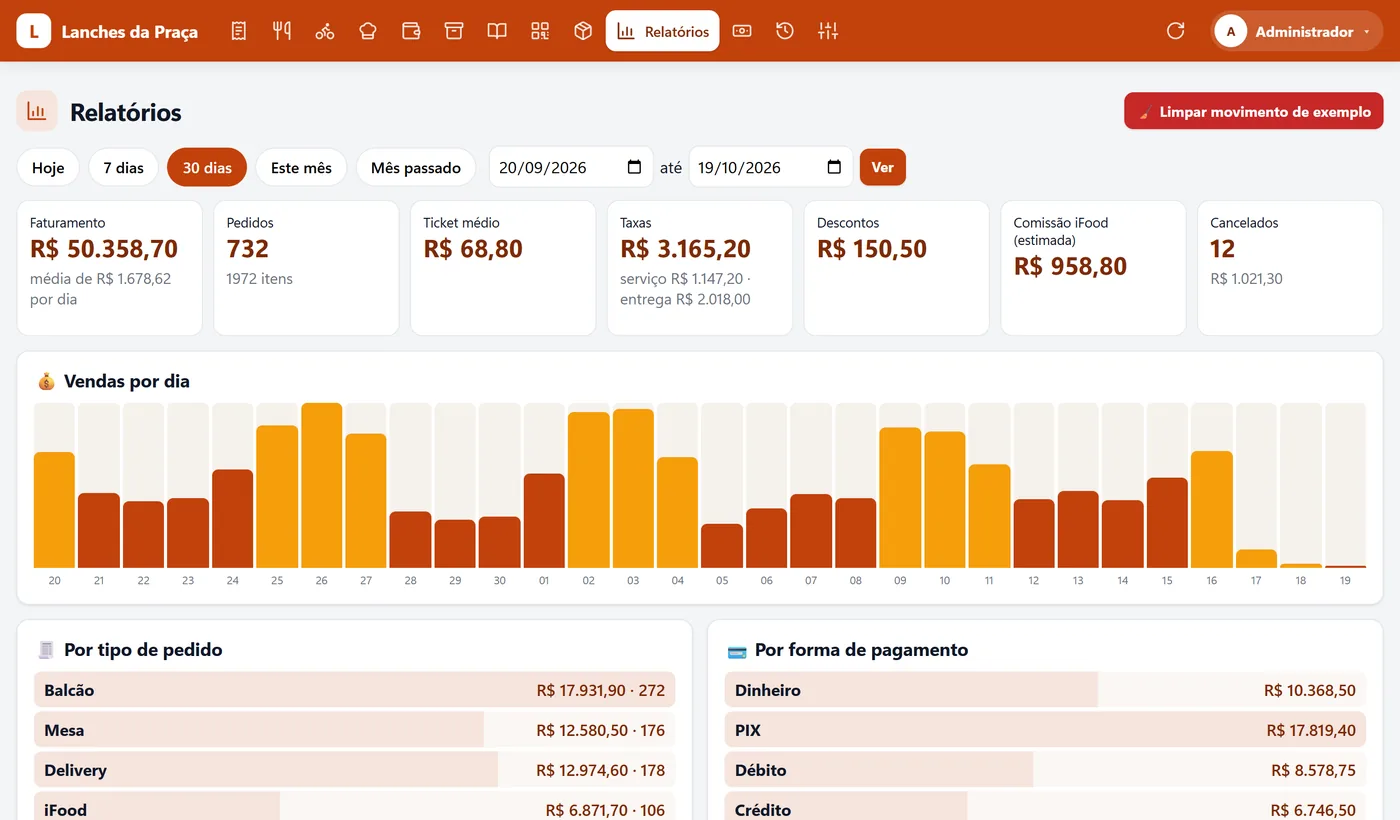Click the Delivery order type row

point(355,770)
